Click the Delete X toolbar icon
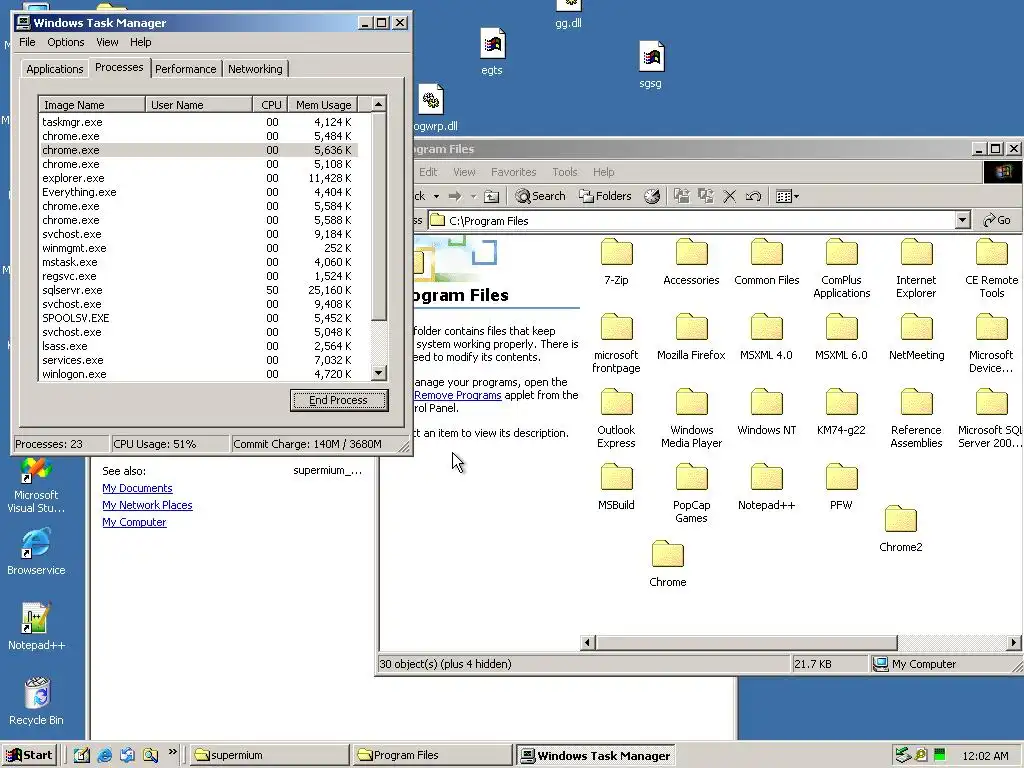Image resolution: width=1024 pixels, height=768 pixels. (x=729, y=196)
